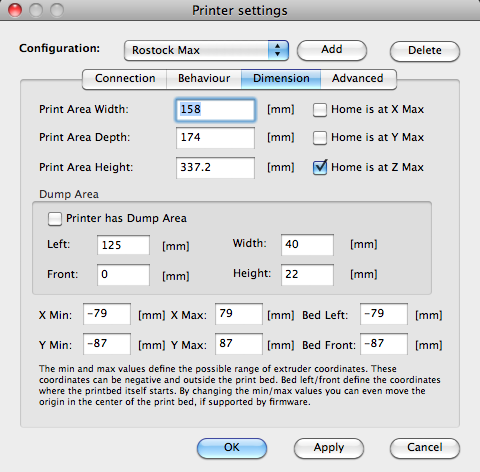The image size is (480, 472).
Task: Uncheck Home is at Z Max
Action: tap(320, 167)
